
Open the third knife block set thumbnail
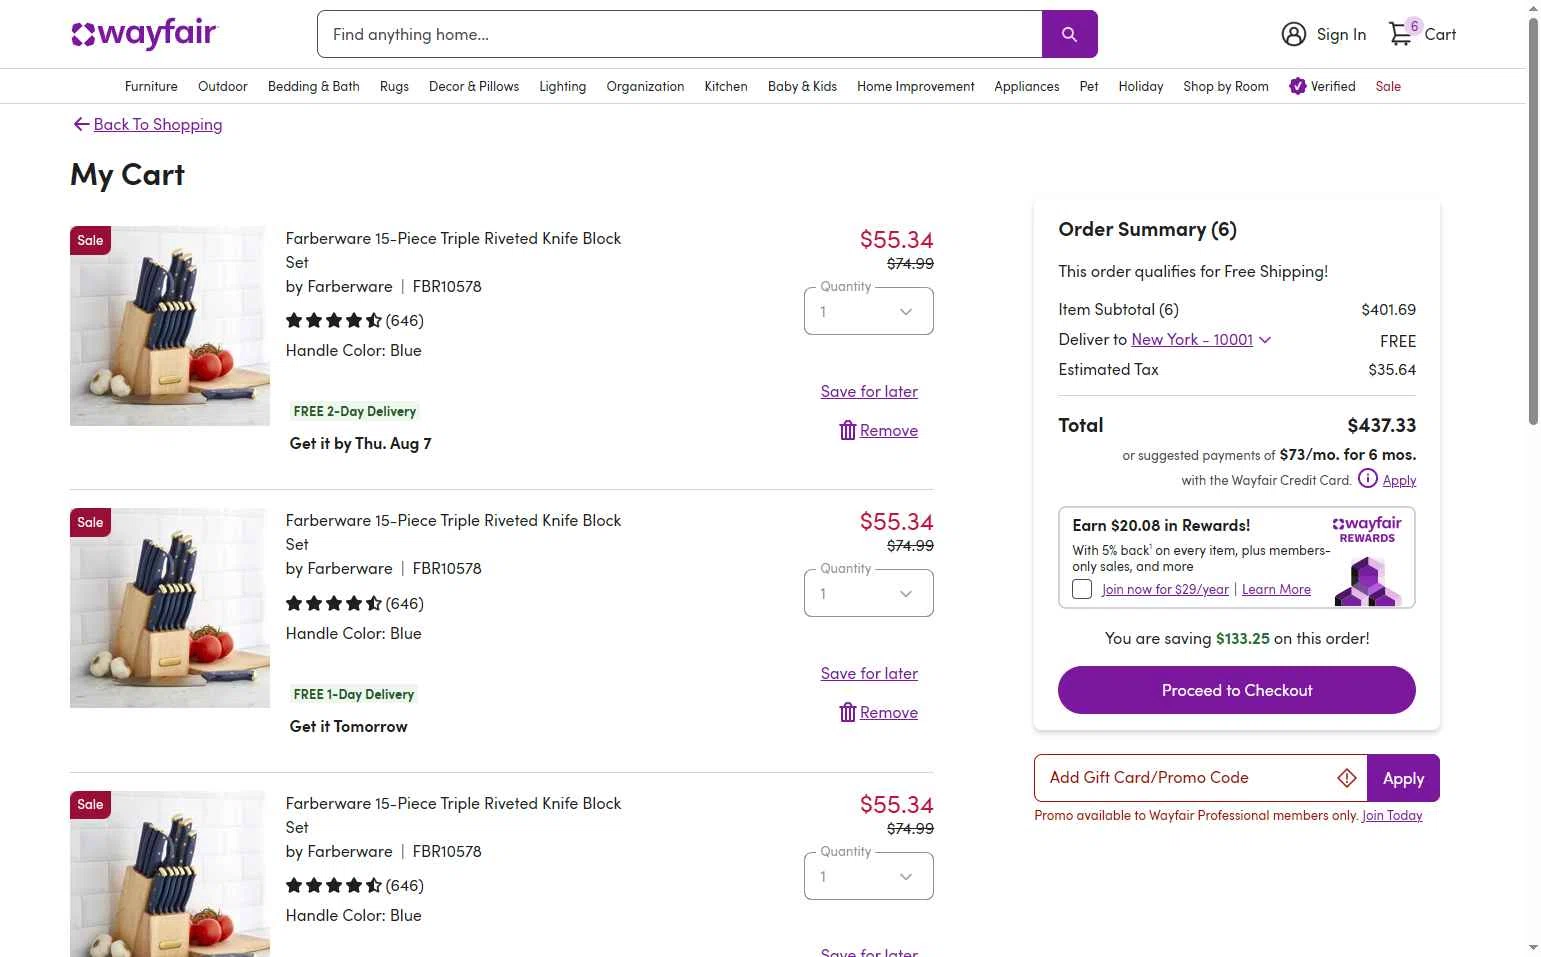pyautogui.click(x=170, y=874)
